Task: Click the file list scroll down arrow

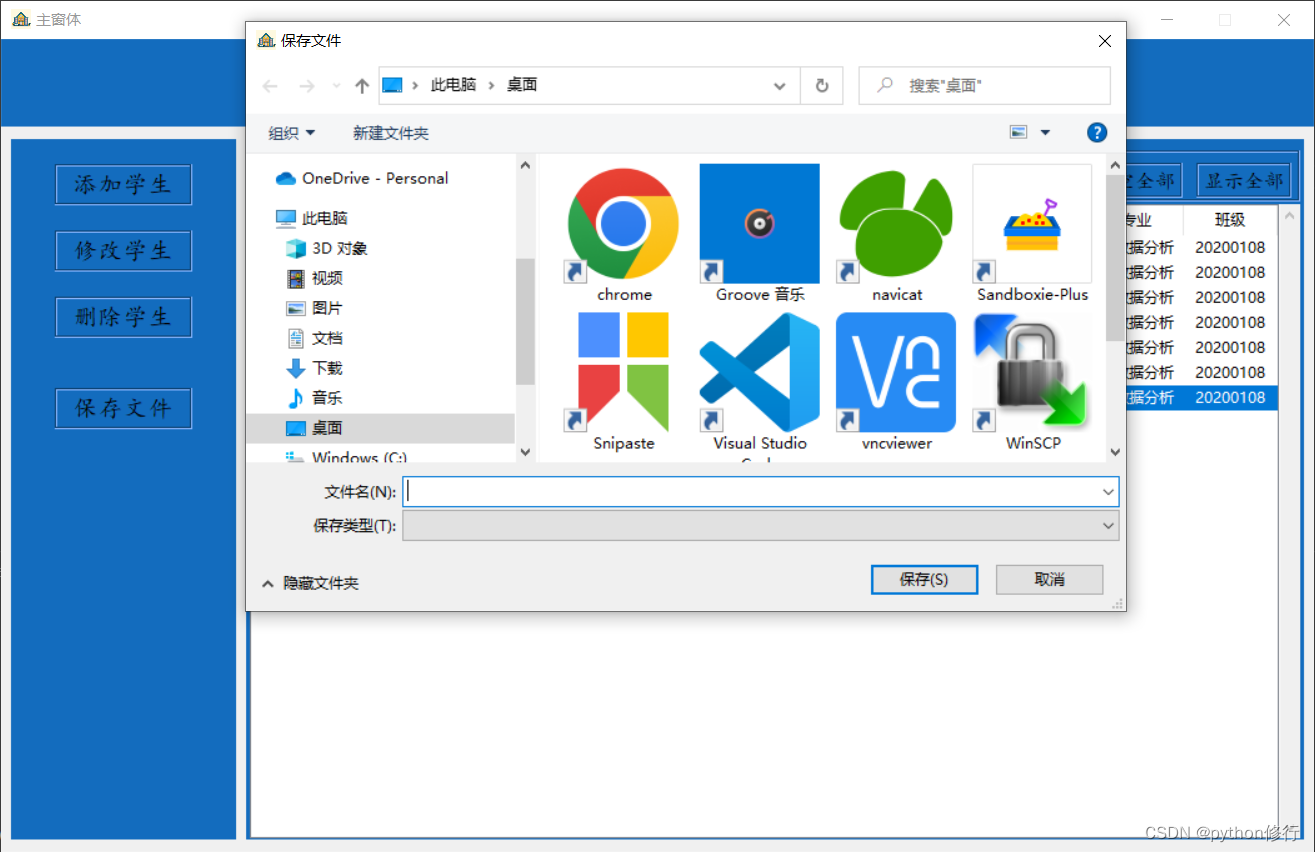Action: click(1115, 452)
